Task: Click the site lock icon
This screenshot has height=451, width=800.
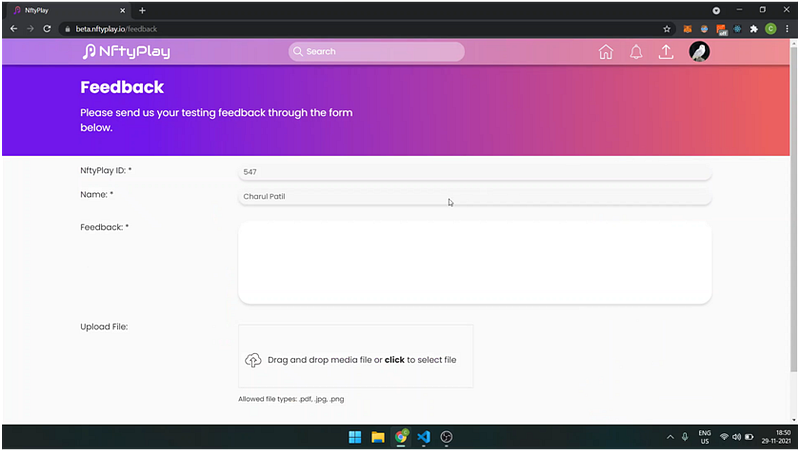Action: coord(67,29)
